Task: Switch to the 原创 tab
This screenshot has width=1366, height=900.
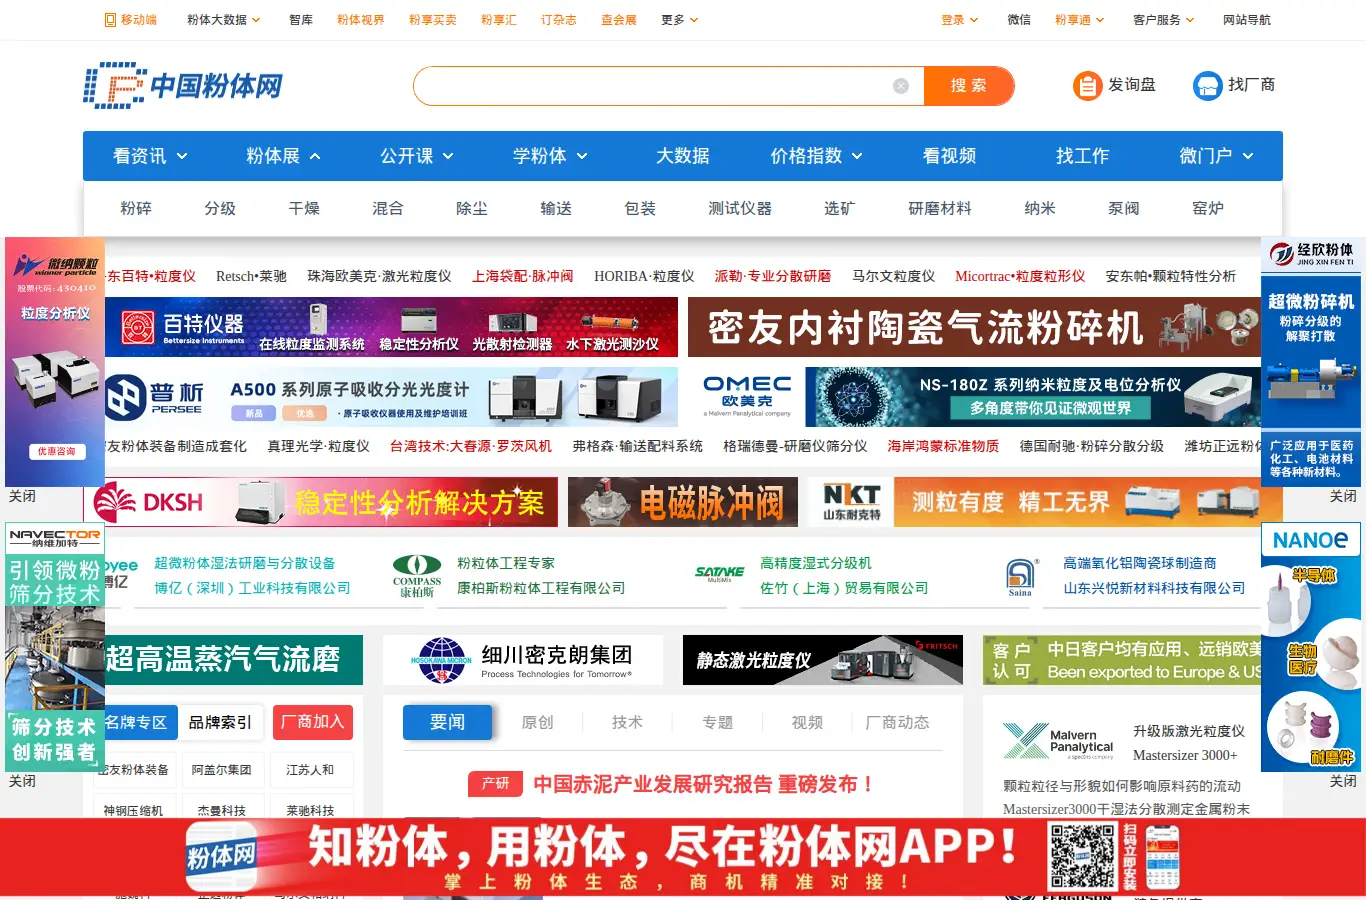Action: 537,722
